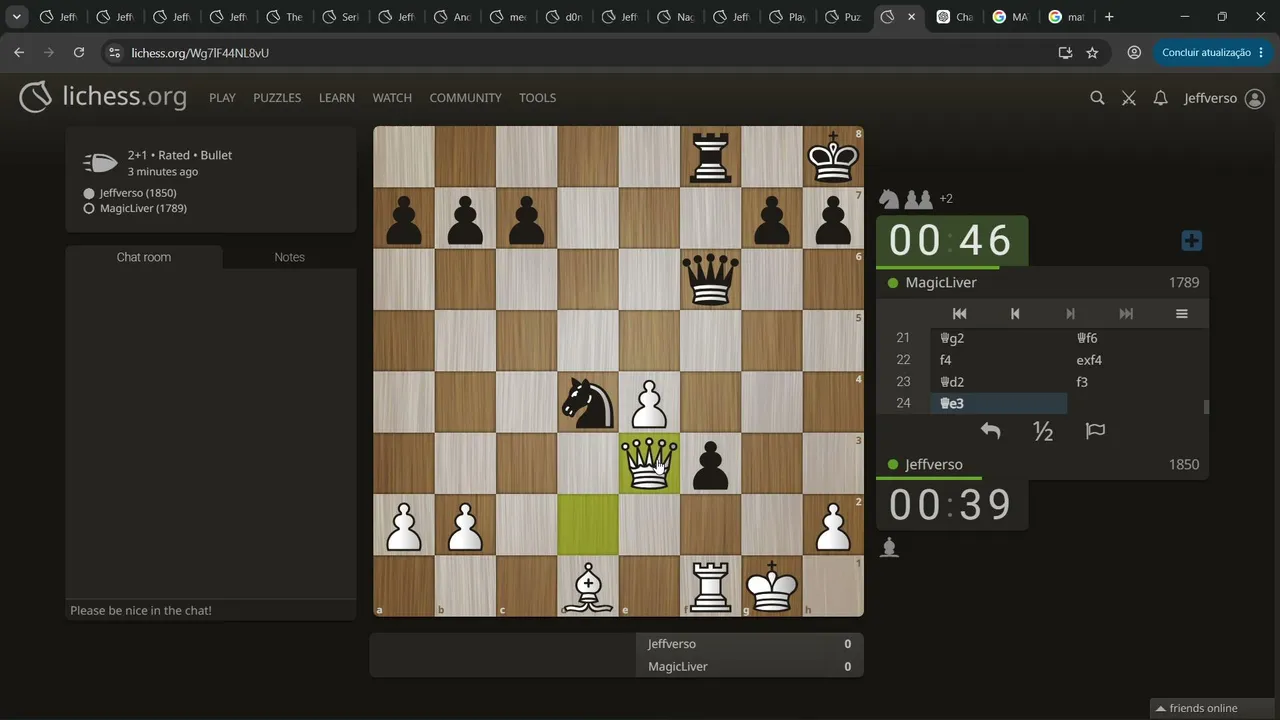Click Concluir atualização button

tap(1213, 52)
